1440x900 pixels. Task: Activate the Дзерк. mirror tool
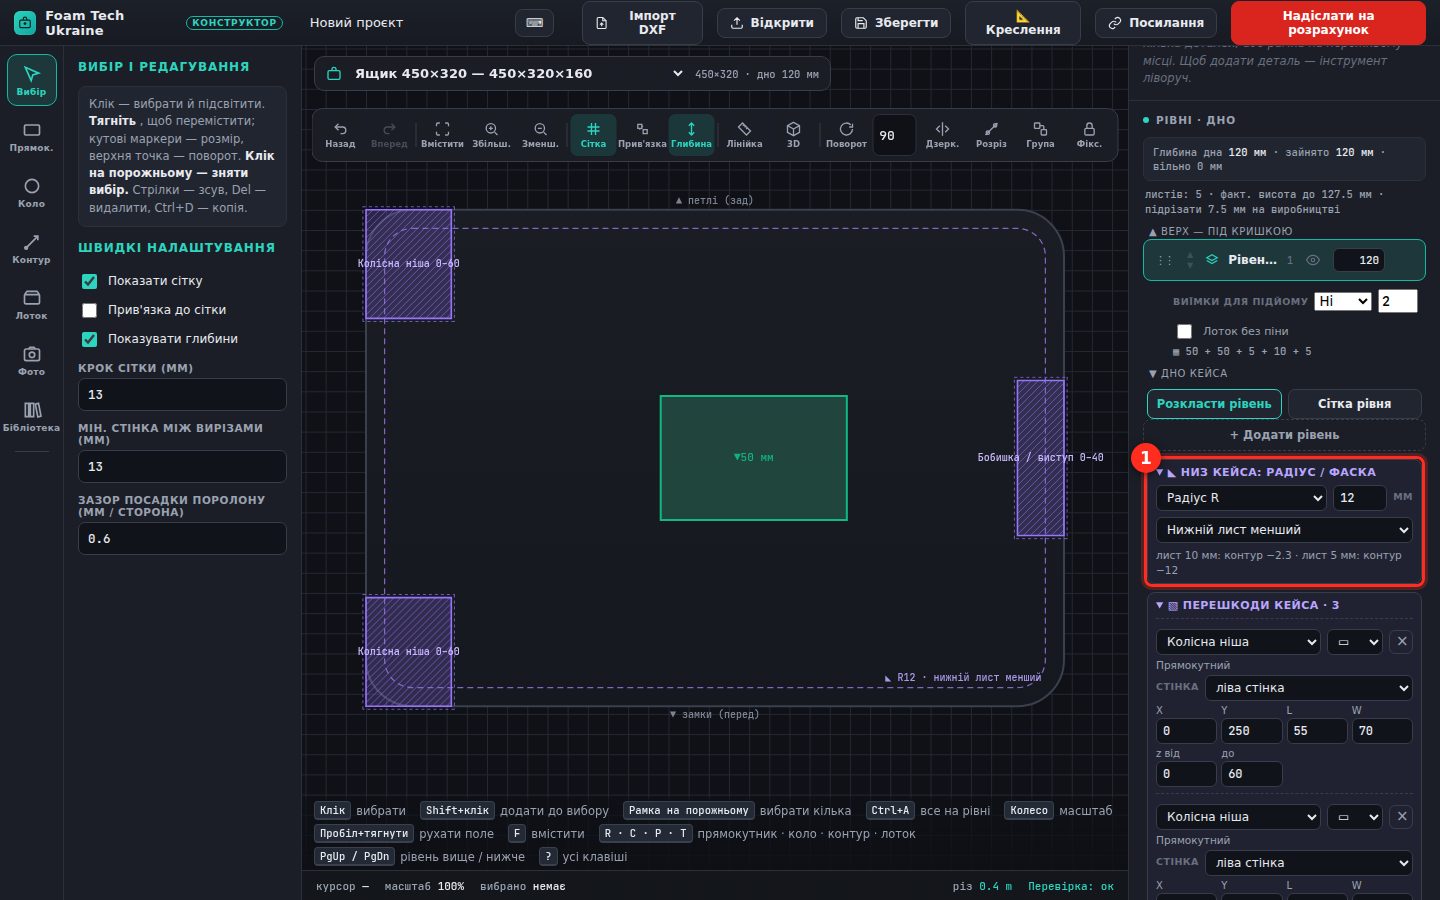942,134
